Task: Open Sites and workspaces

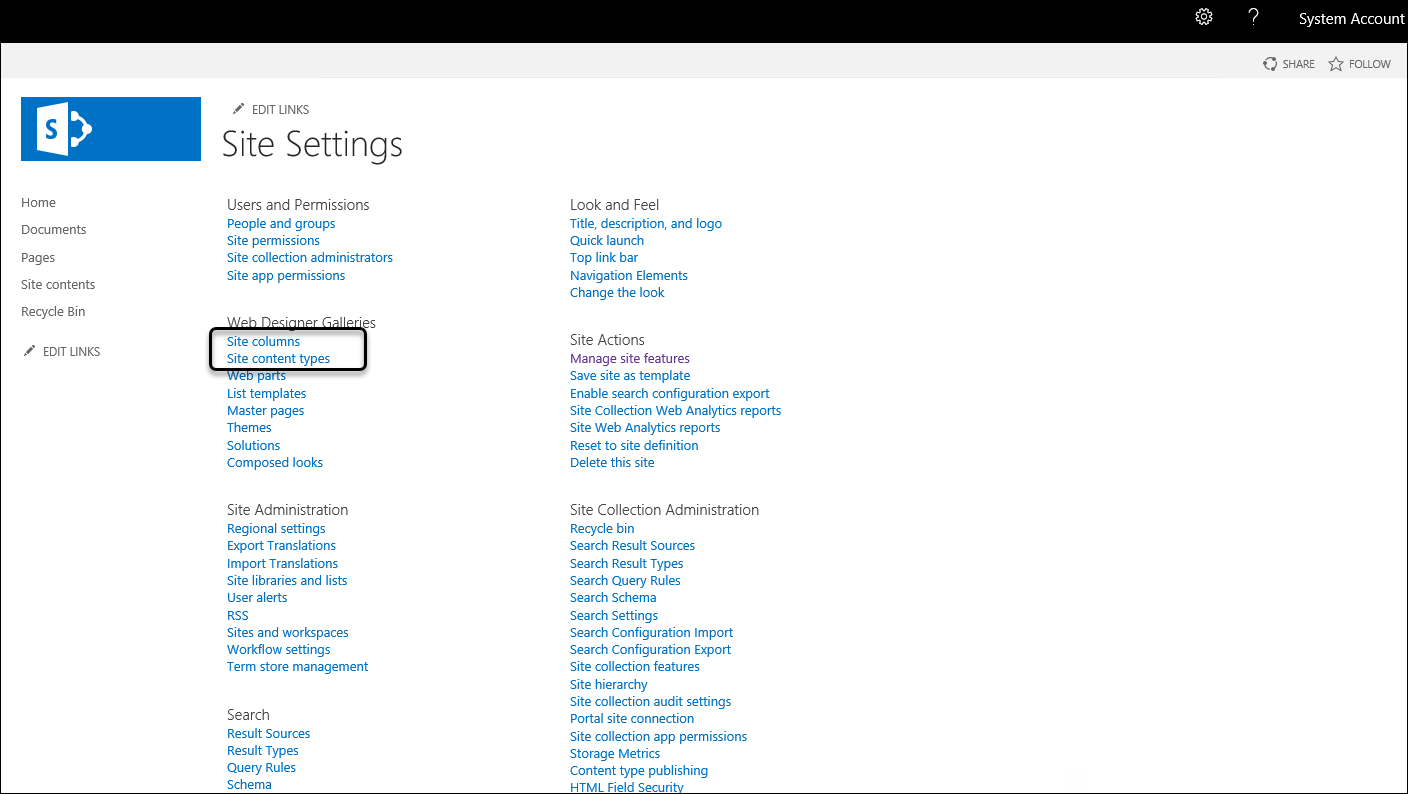Action: pyautogui.click(x=288, y=633)
